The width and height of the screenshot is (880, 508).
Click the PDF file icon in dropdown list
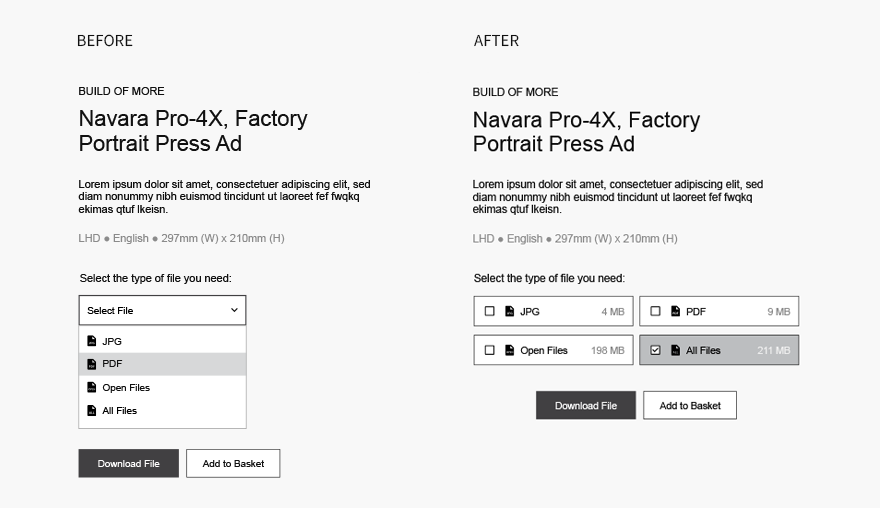(x=92, y=364)
